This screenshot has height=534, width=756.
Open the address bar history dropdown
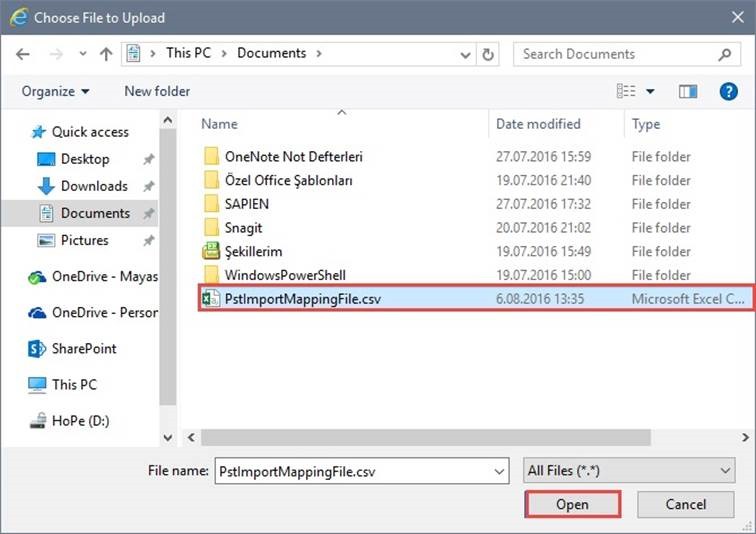pos(465,55)
